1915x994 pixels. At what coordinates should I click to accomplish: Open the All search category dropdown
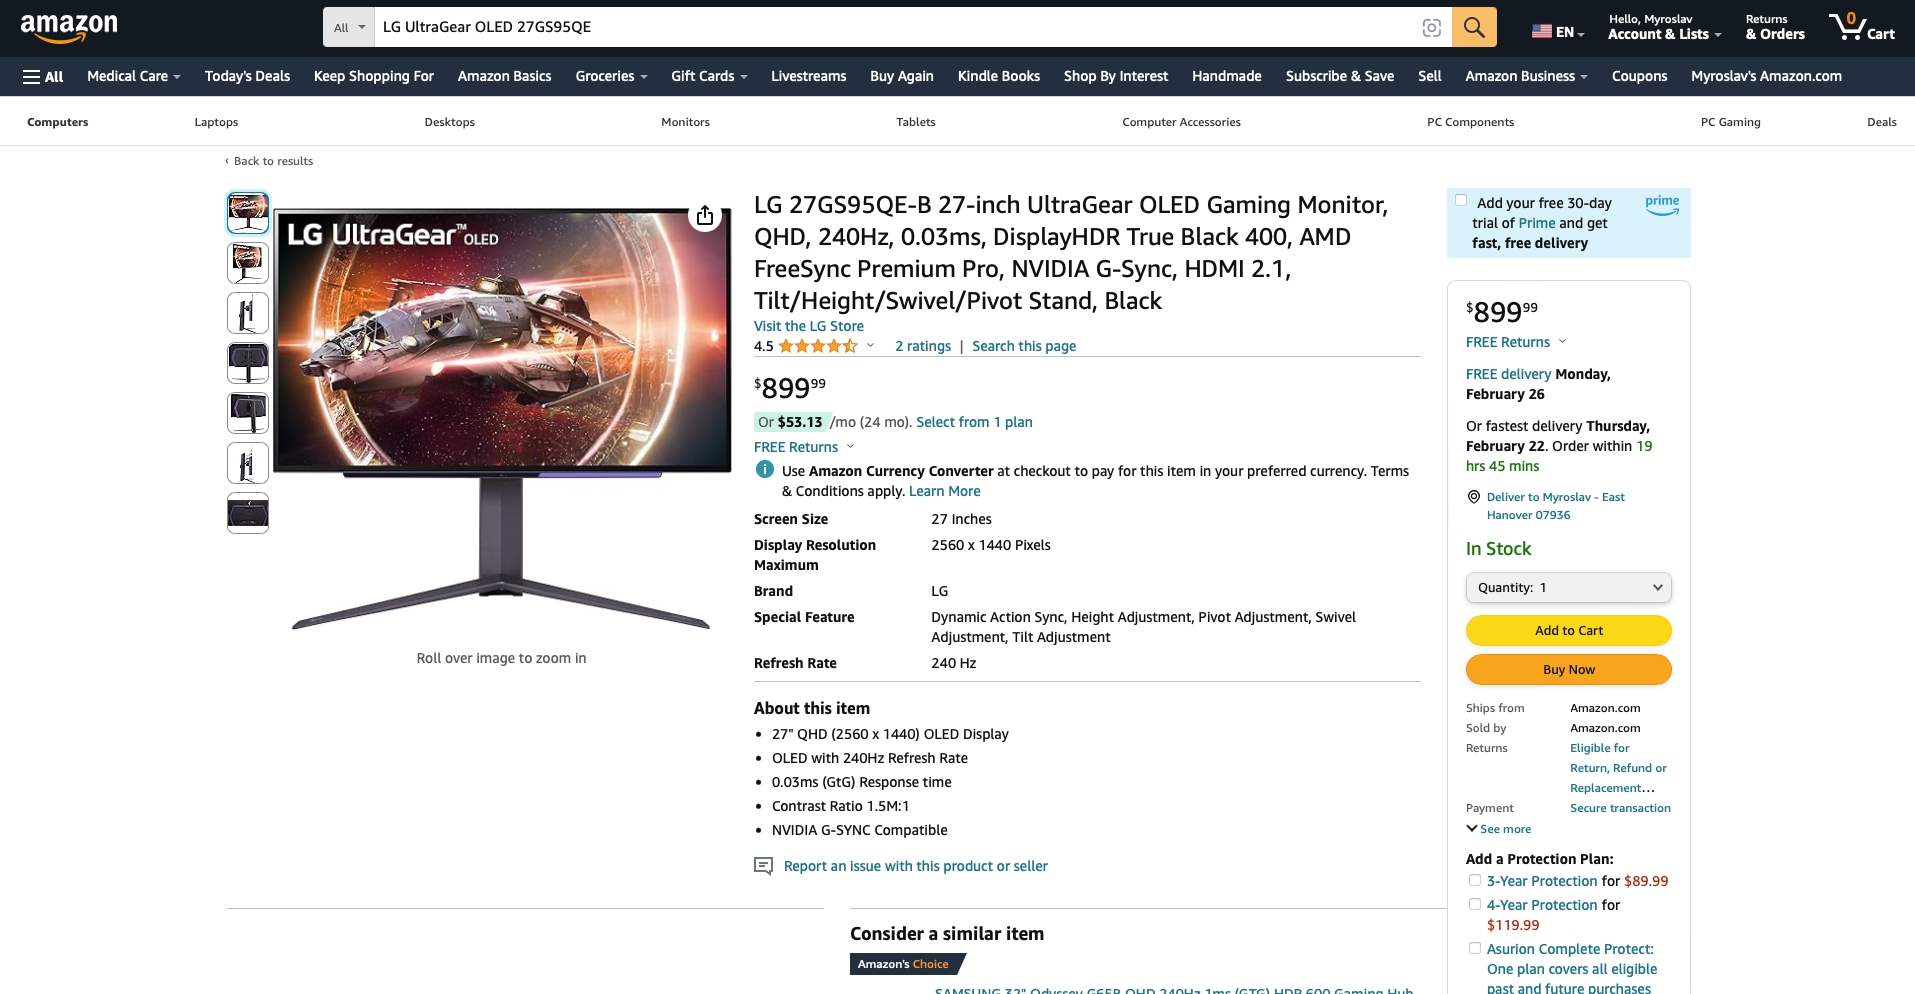pos(349,27)
